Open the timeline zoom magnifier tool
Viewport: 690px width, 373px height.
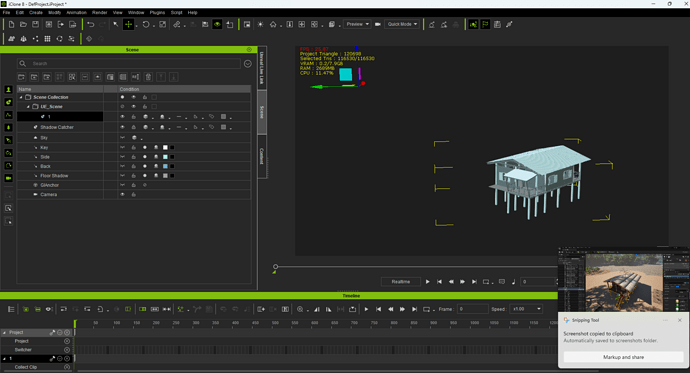point(300,309)
